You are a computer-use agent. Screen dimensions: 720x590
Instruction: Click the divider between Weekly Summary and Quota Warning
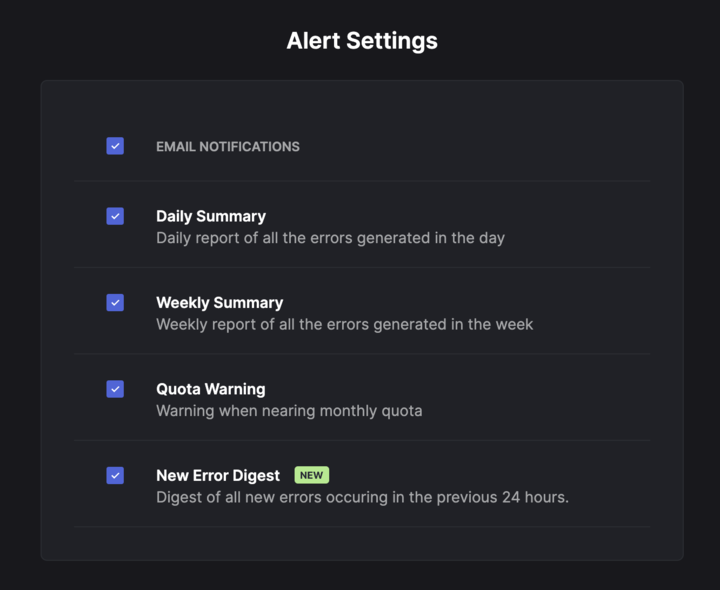(362, 353)
